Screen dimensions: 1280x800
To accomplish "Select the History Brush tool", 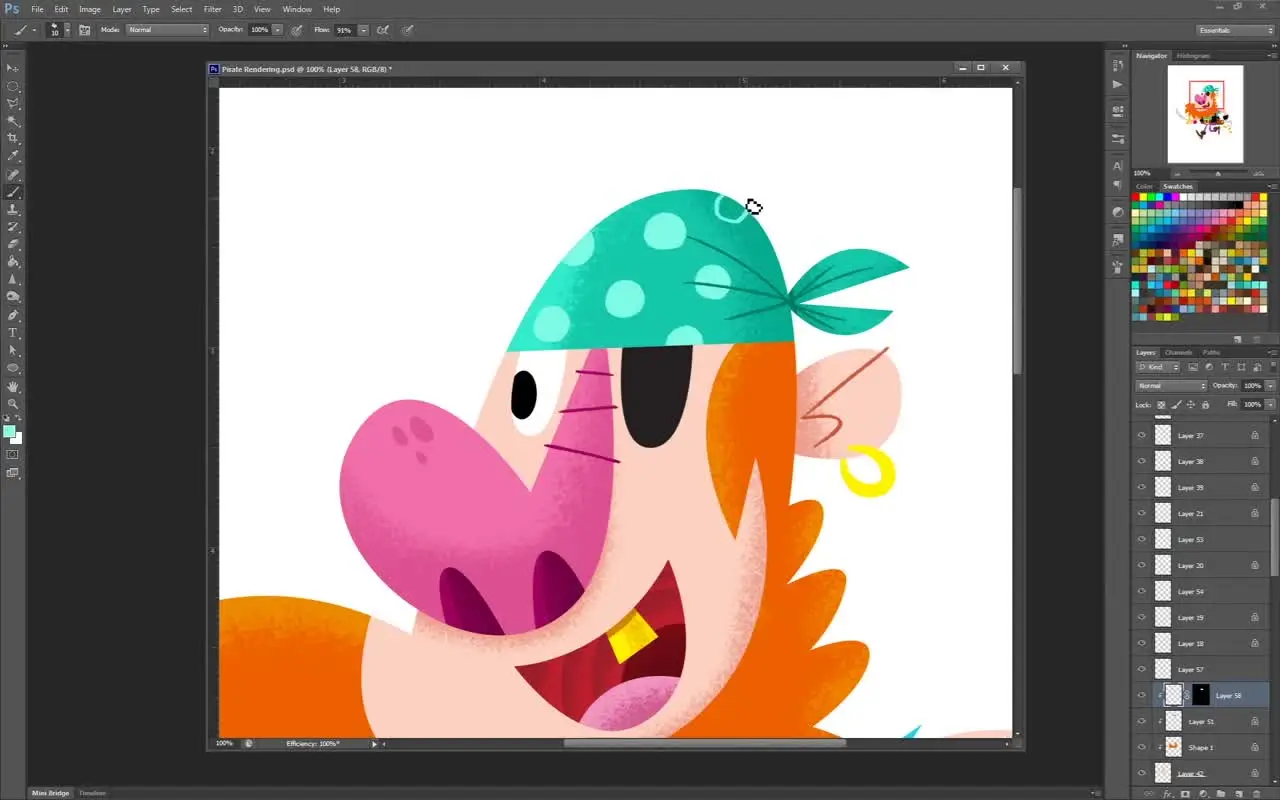I will (13, 227).
